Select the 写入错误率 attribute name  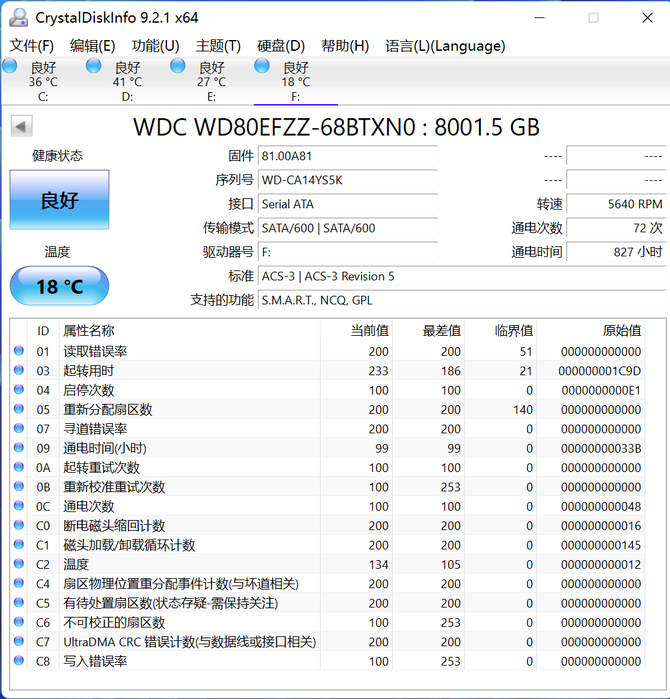[95, 661]
